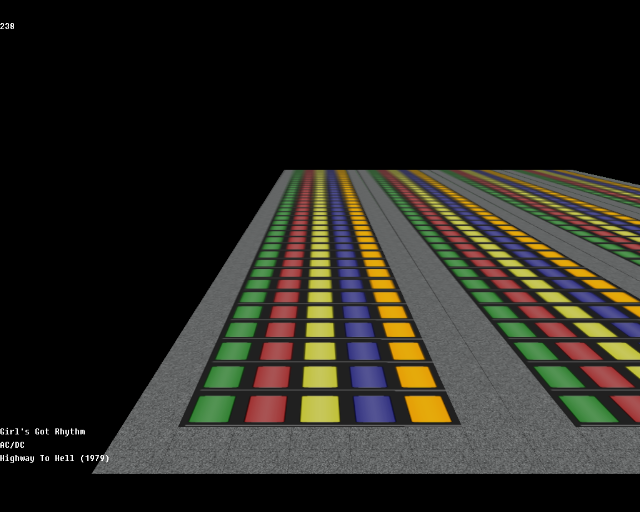Click the song title Girl's Got Rhythm

(42, 432)
